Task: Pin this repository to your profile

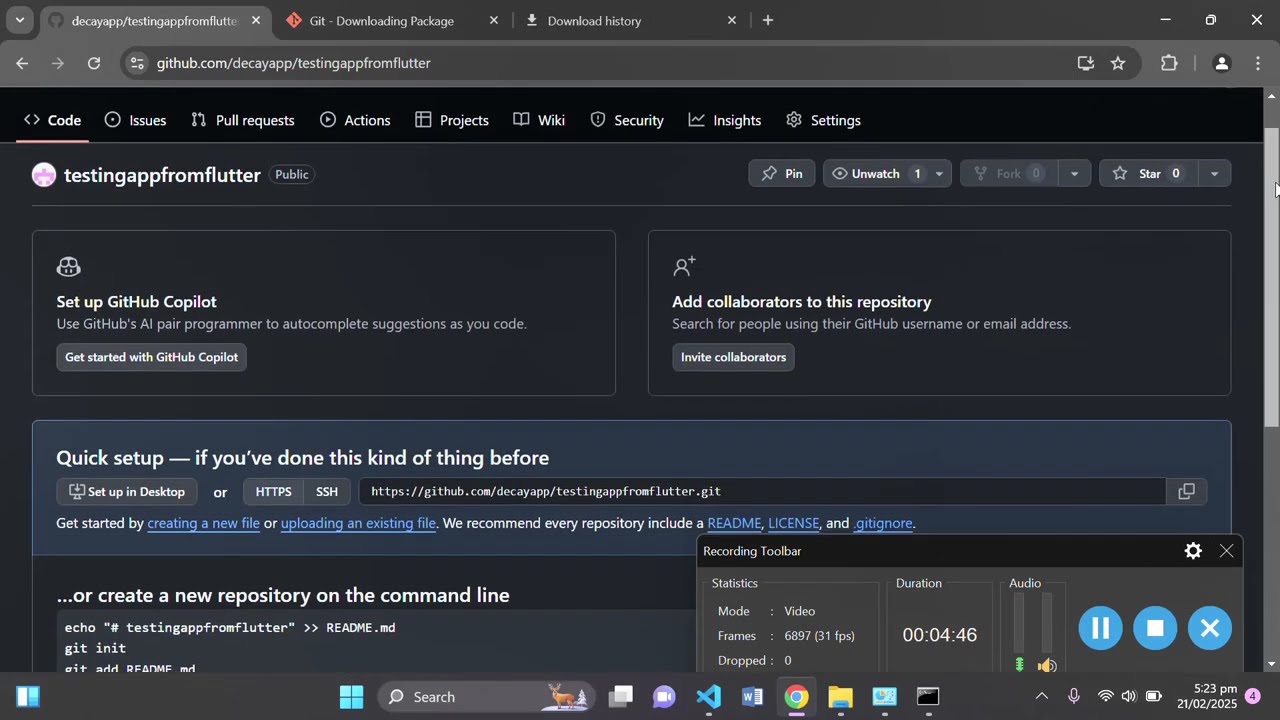Action: pos(782,174)
